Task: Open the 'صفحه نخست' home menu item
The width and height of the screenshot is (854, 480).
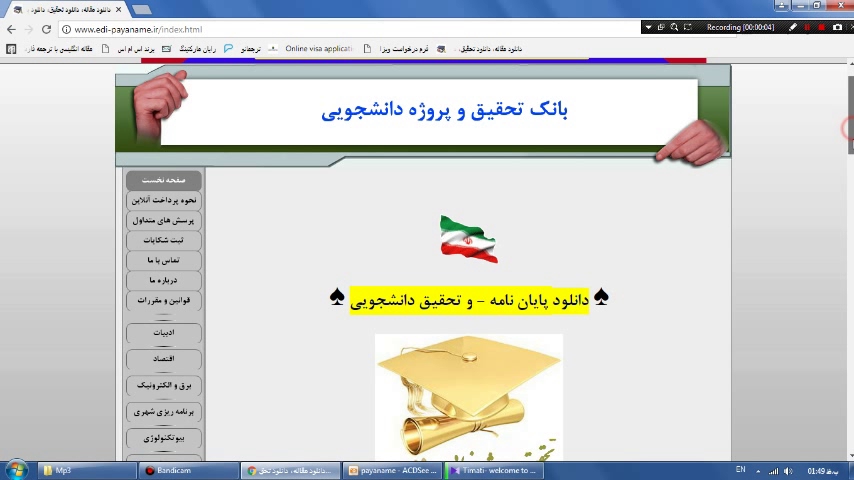Action: pyautogui.click(x=164, y=181)
